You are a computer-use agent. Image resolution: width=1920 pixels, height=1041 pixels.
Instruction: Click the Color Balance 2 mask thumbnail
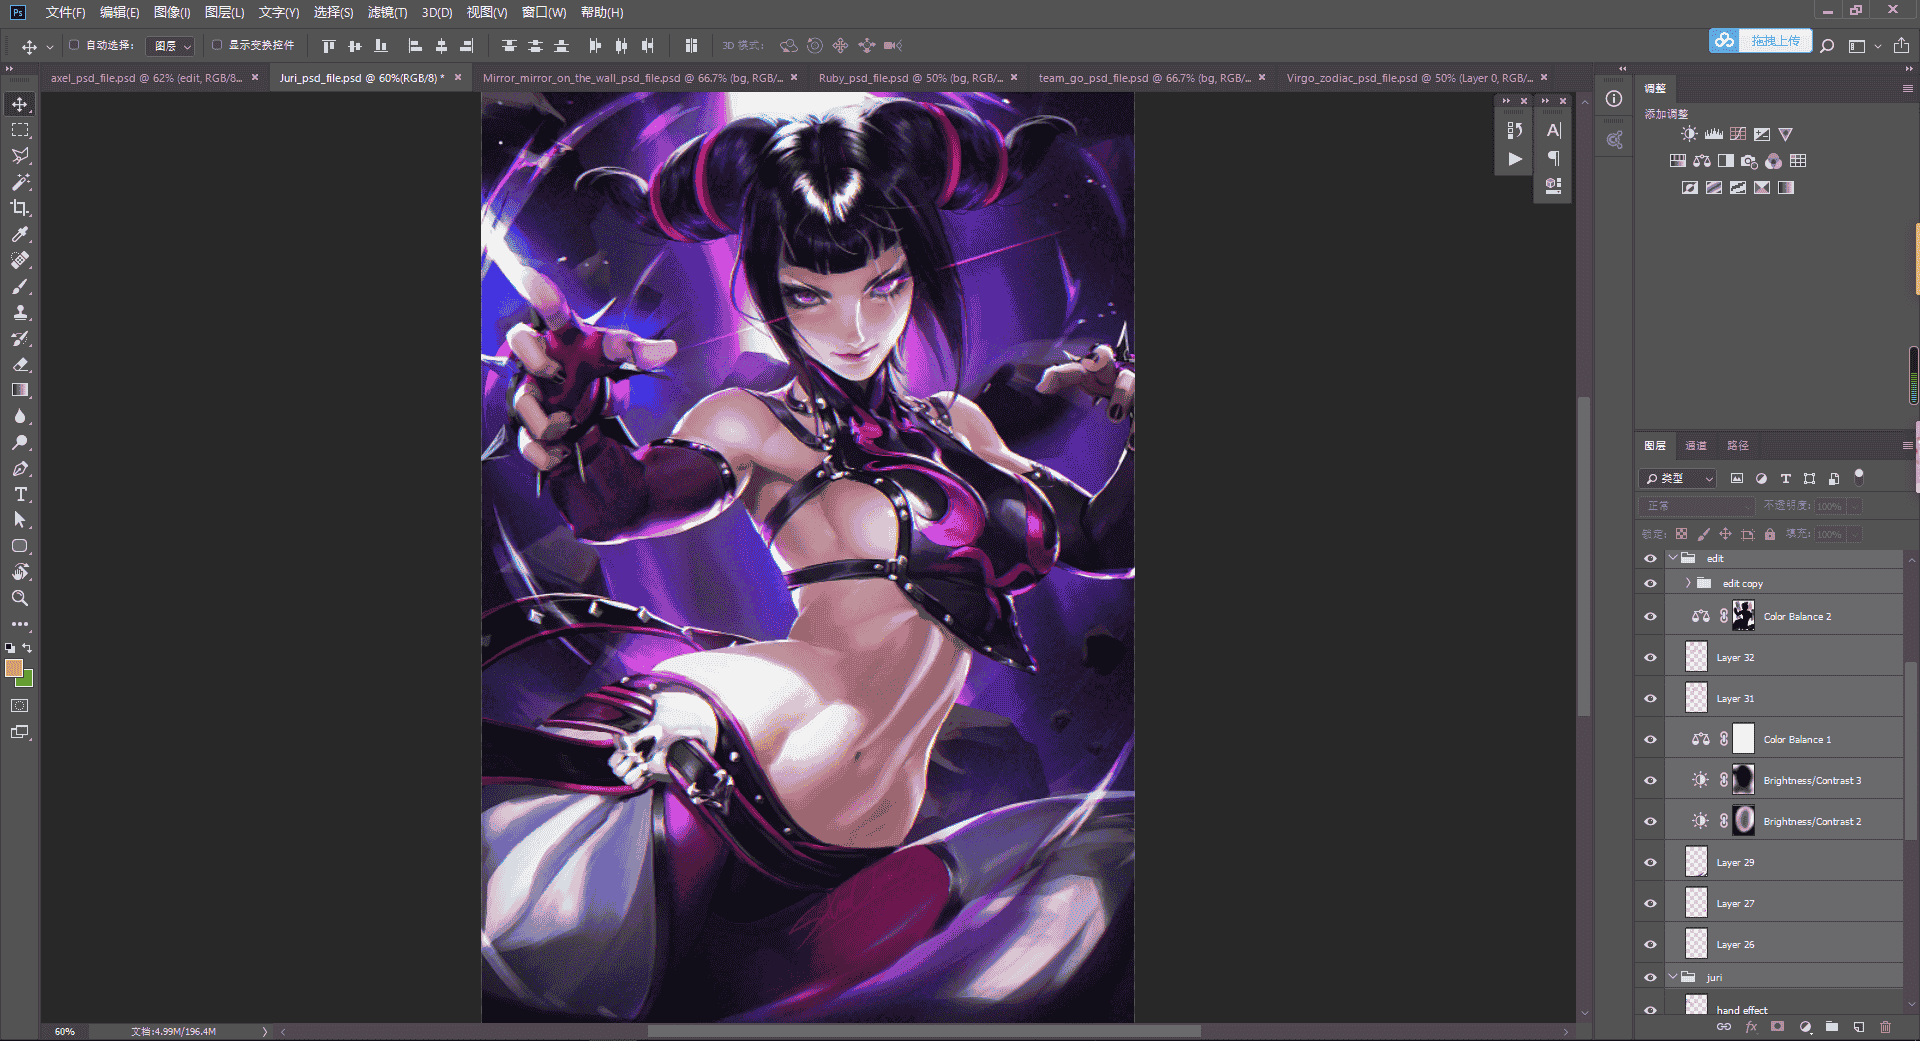point(1744,616)
